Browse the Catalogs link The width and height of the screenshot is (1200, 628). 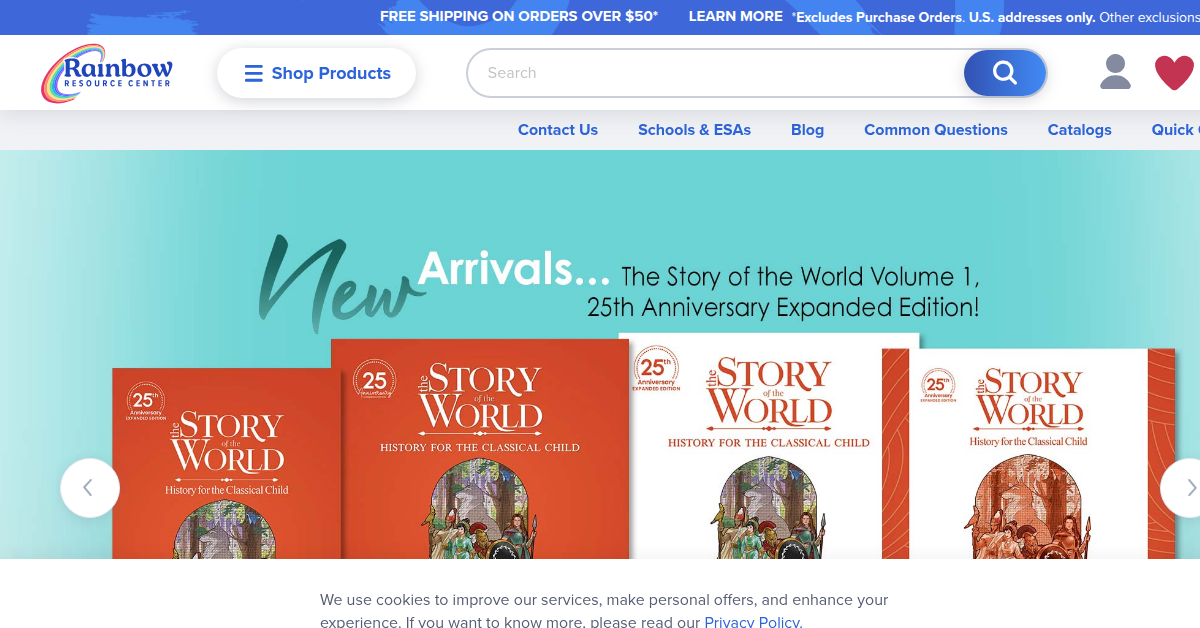pyautogui.click(x=1079, y=130)
